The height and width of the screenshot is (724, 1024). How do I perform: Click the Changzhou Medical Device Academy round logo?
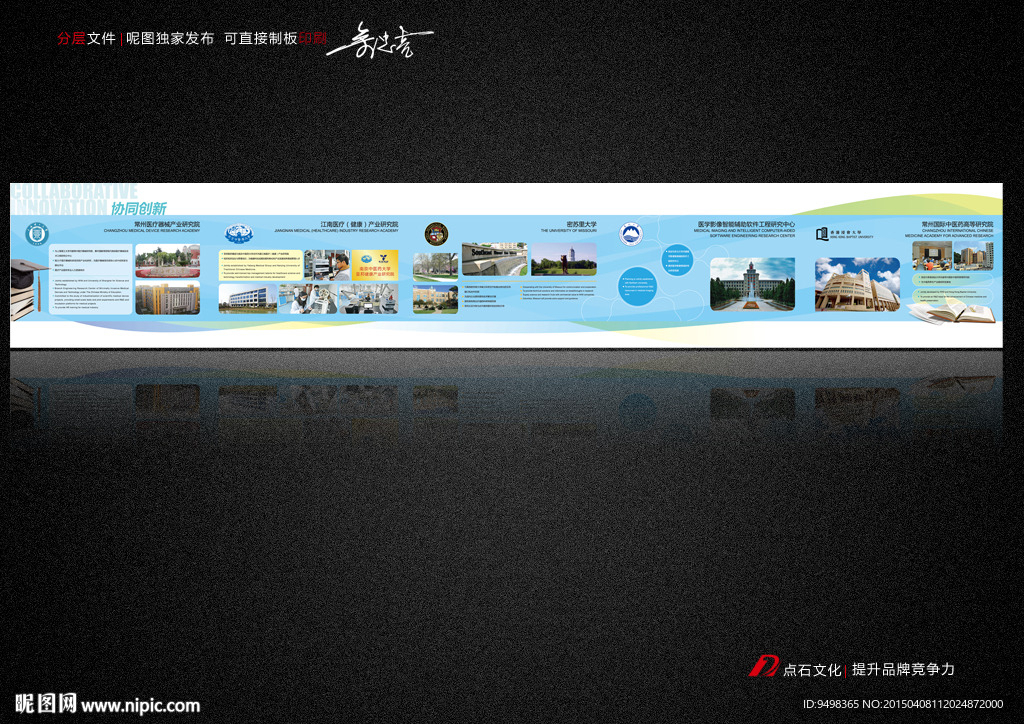(37, 234)
